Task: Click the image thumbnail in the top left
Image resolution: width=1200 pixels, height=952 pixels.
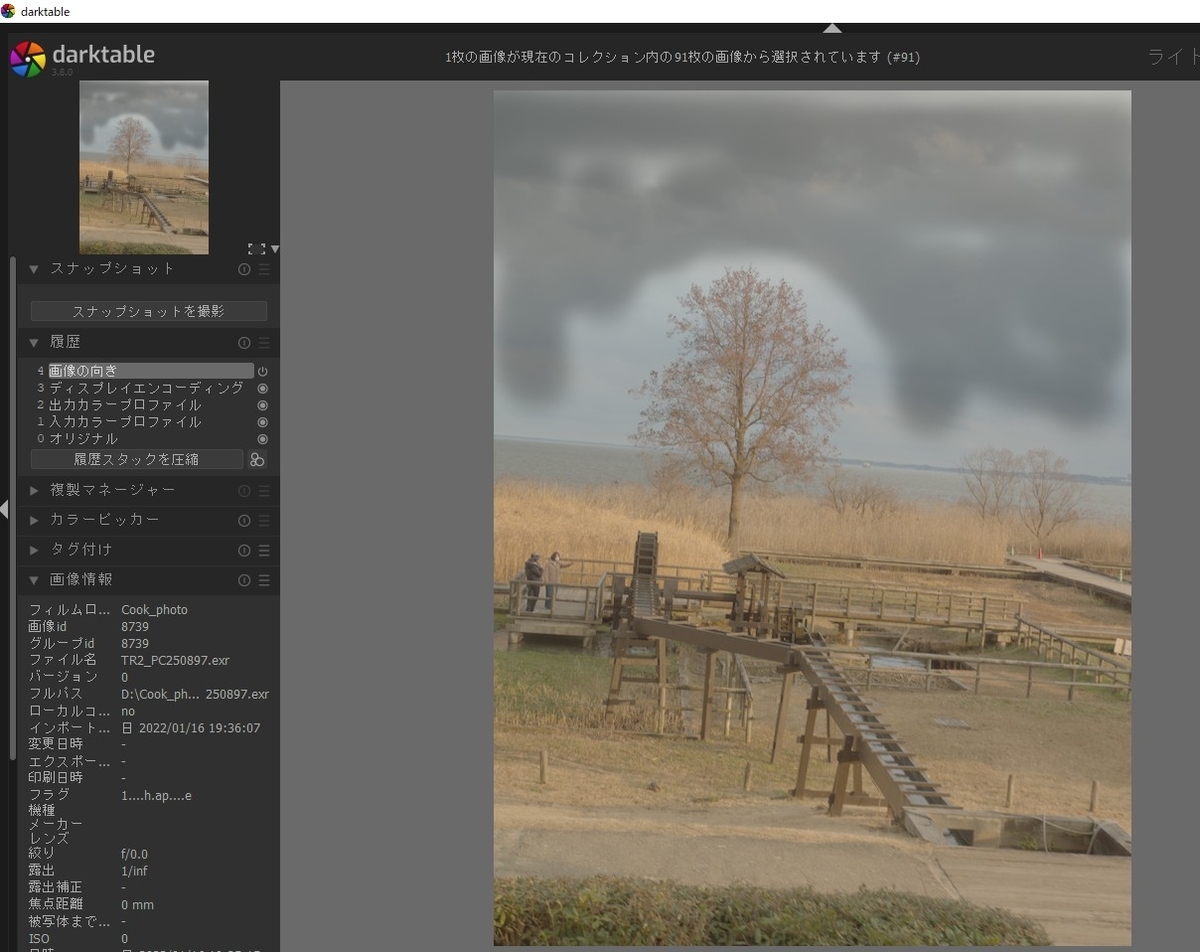Action: click(x=144, y=166)
